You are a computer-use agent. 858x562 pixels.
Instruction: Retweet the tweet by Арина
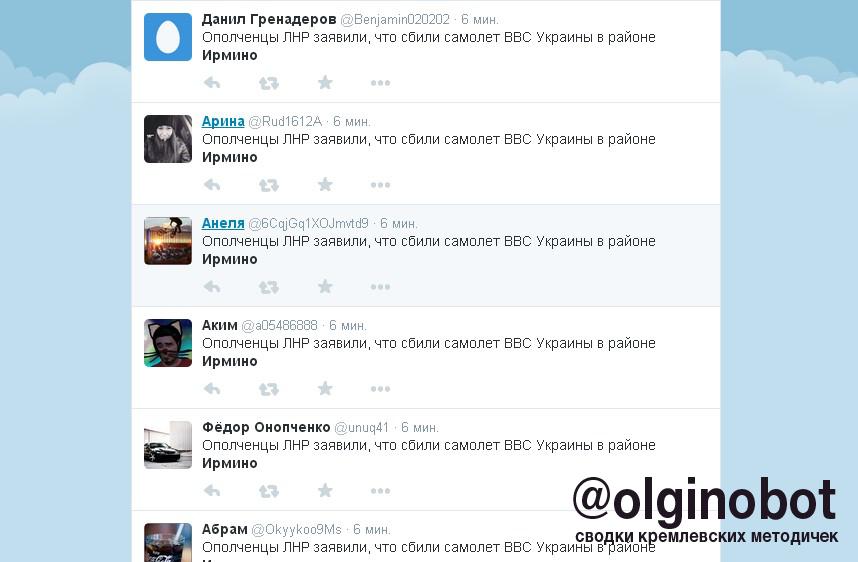pos(269,185)
